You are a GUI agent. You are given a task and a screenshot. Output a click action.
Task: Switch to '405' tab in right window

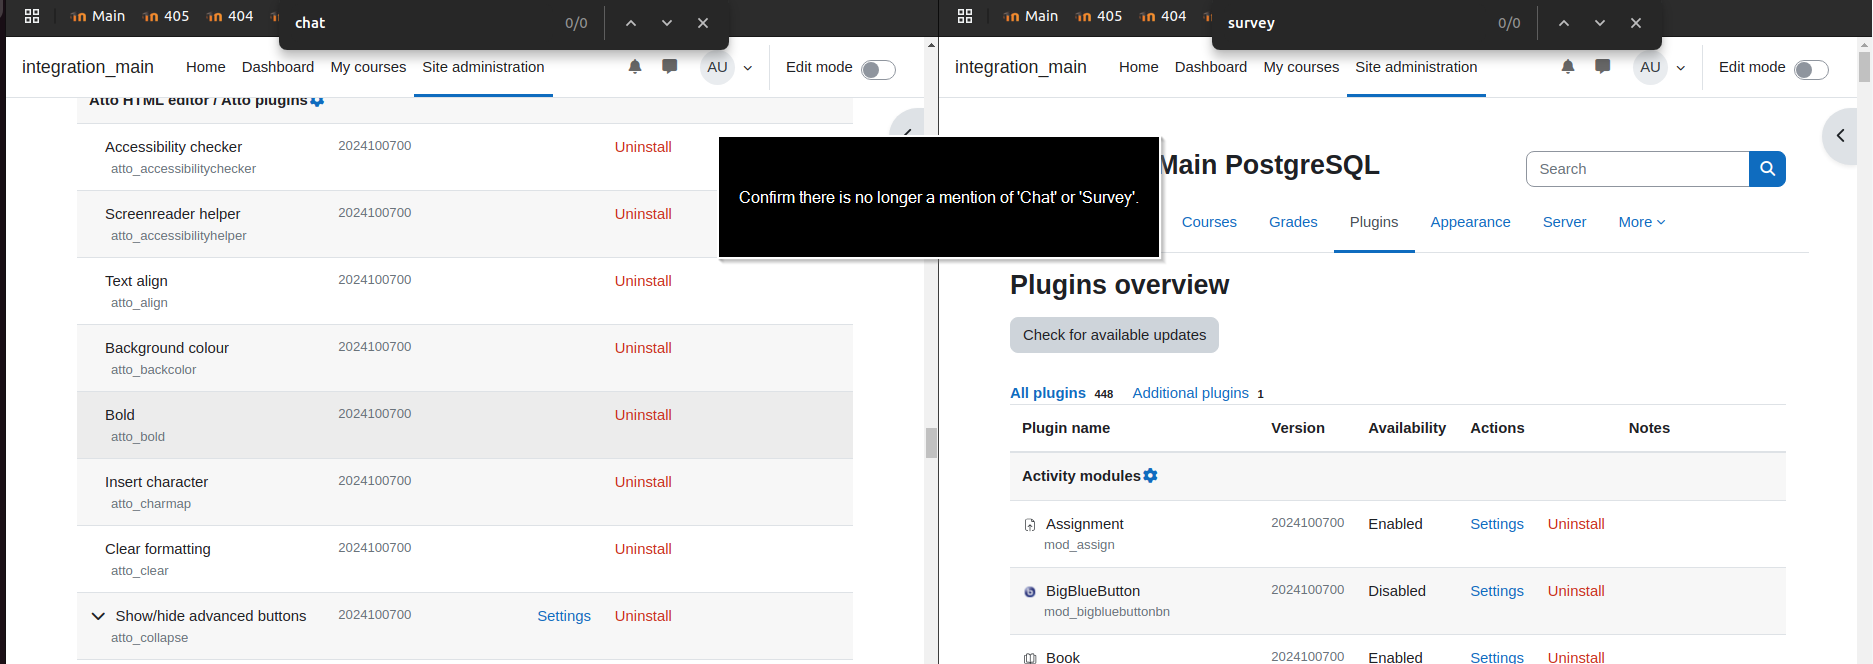click(x=1099, y=16)
